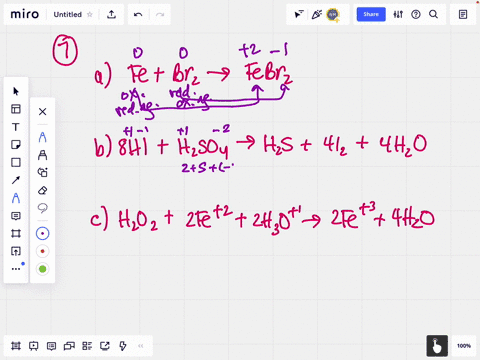Select the Sticky note tool
The height and width of the screenshot is (360, 480).
pos(16,145)
